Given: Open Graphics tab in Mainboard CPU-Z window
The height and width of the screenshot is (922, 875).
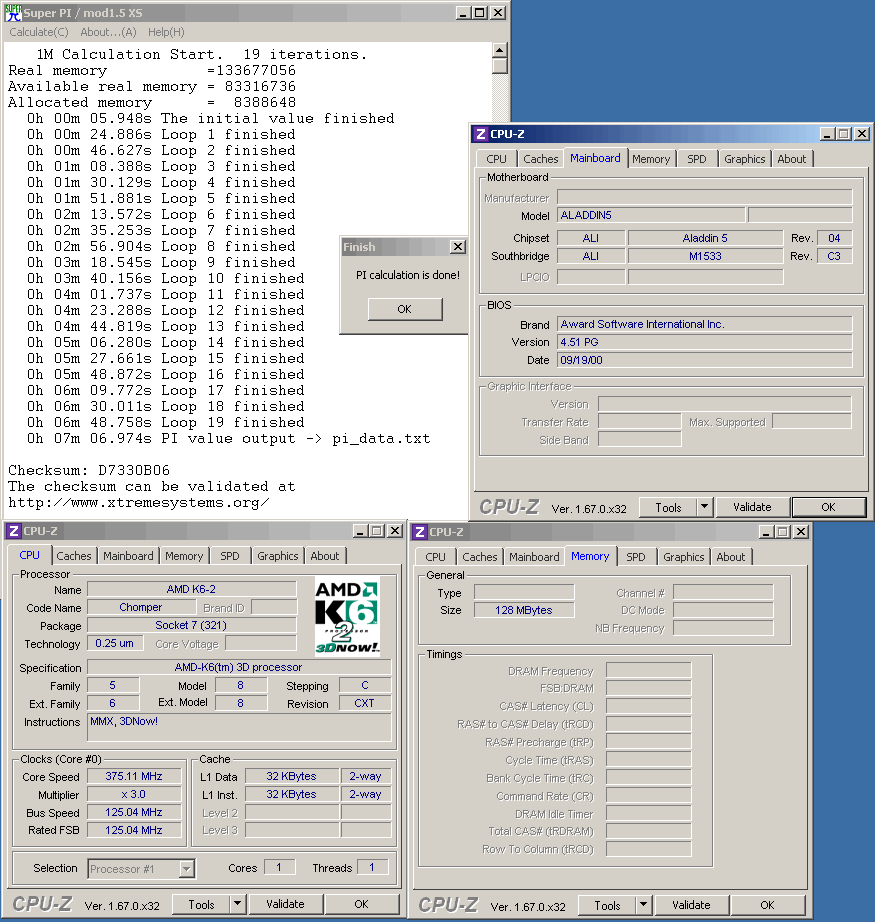Looking at the screenshot, I should point(744,159).
